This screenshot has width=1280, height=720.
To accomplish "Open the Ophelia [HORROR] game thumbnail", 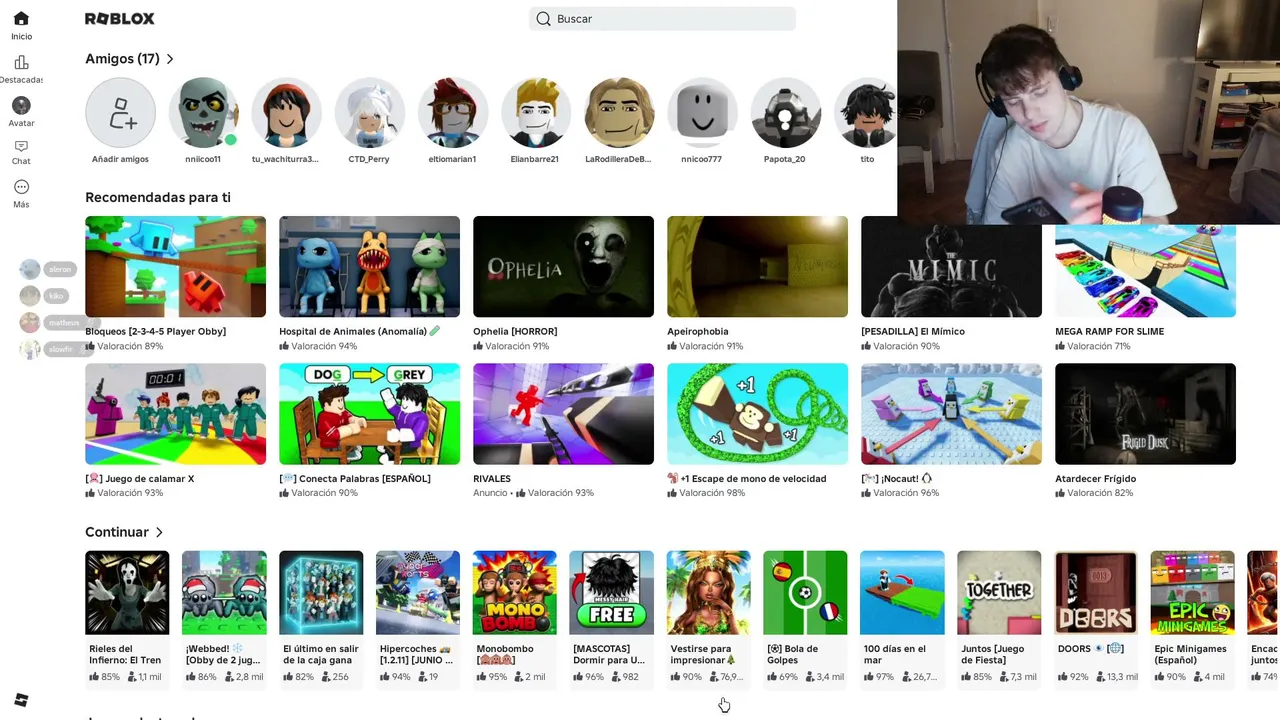I will click(x=563, y=267).
